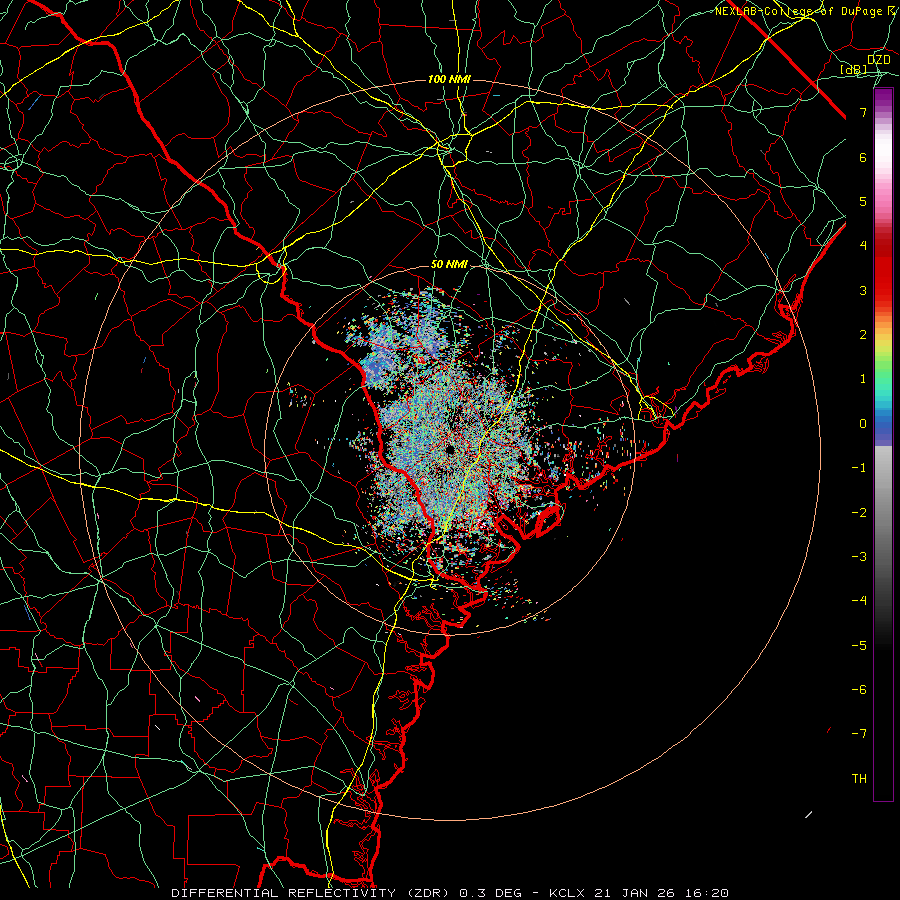Click the "-4" value on the color scale
Viewport: 900px width, 900px height.
pos(859,600)
